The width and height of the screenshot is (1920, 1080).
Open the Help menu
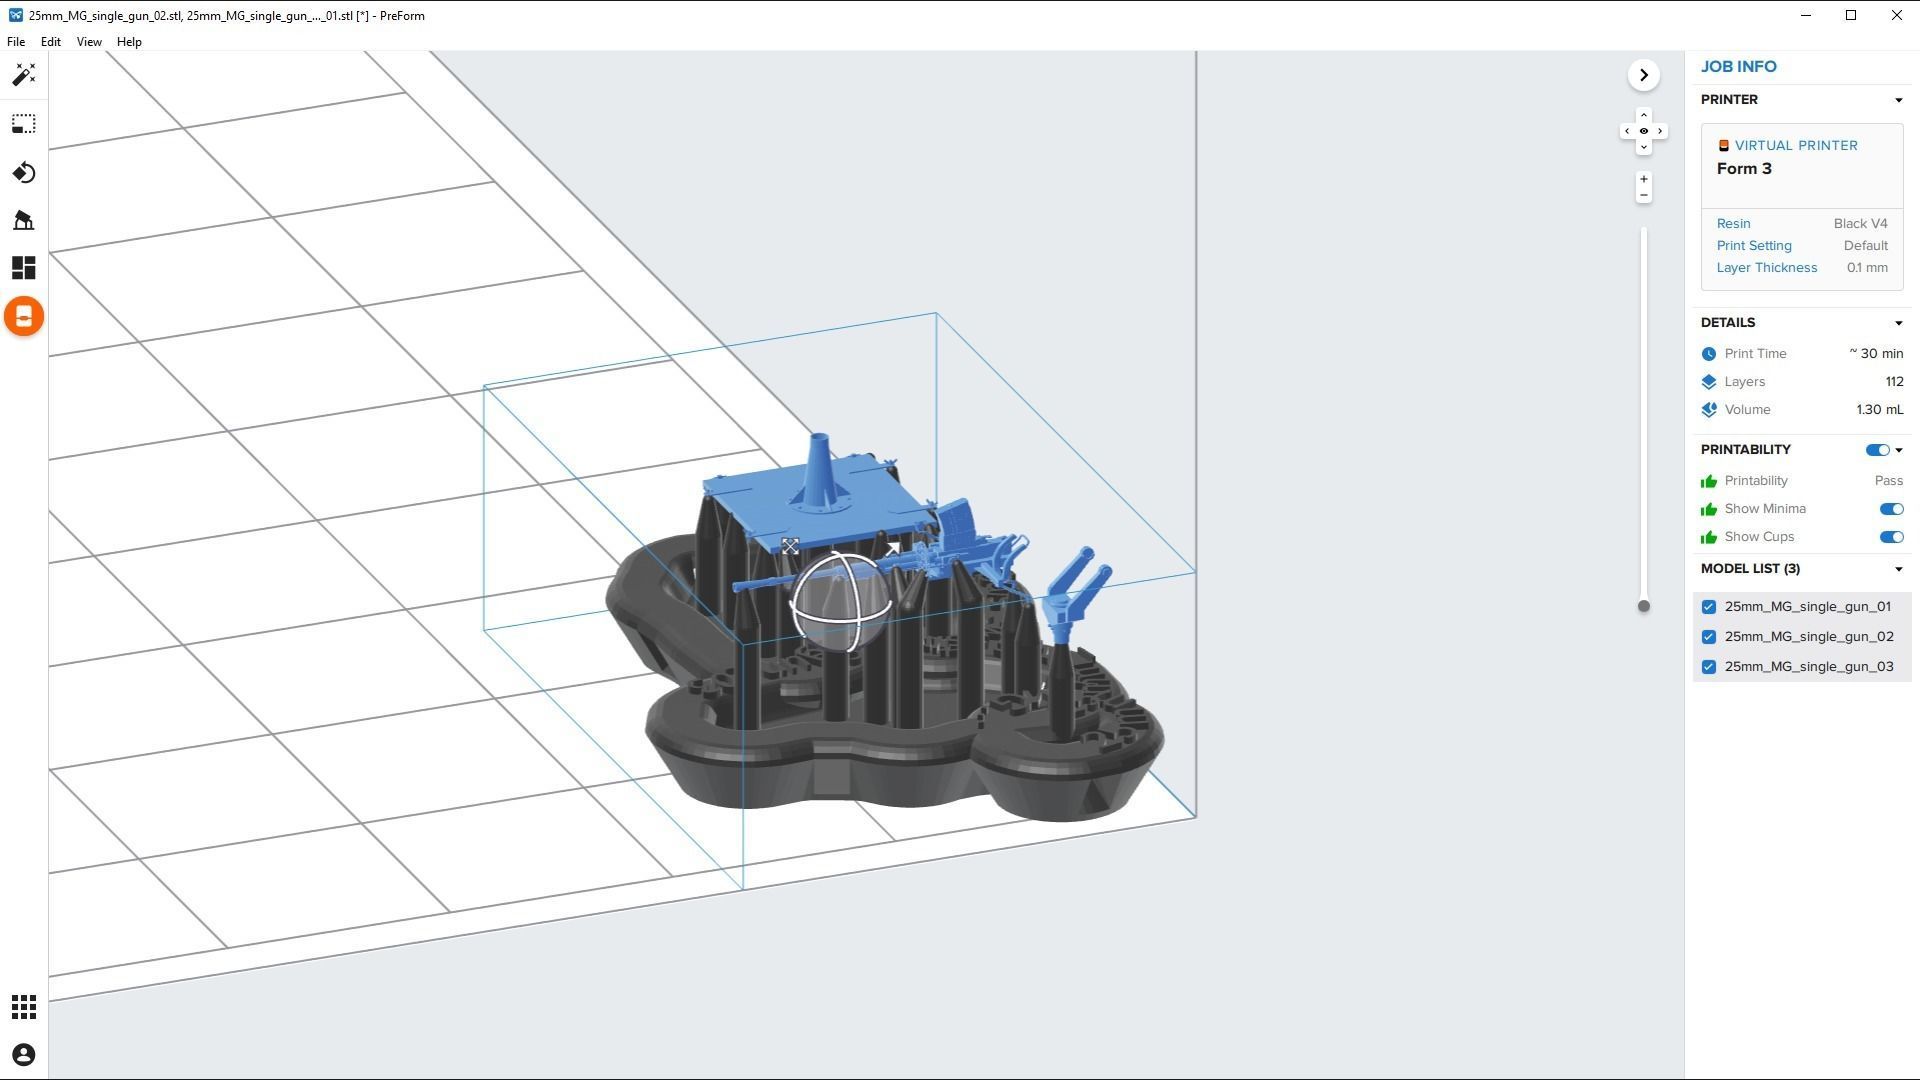tap(129, 42)
